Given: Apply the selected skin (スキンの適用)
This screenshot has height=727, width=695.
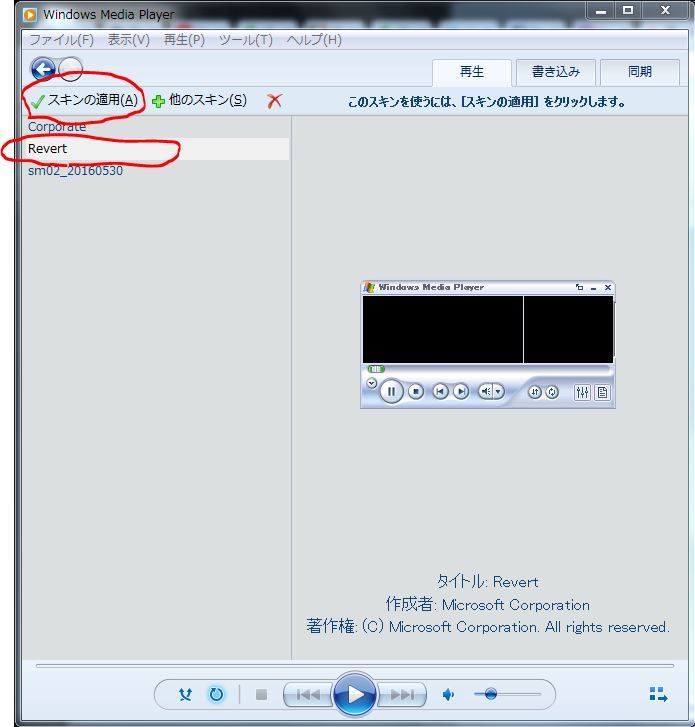Looking at the screenshot, I should click(84, 100).
